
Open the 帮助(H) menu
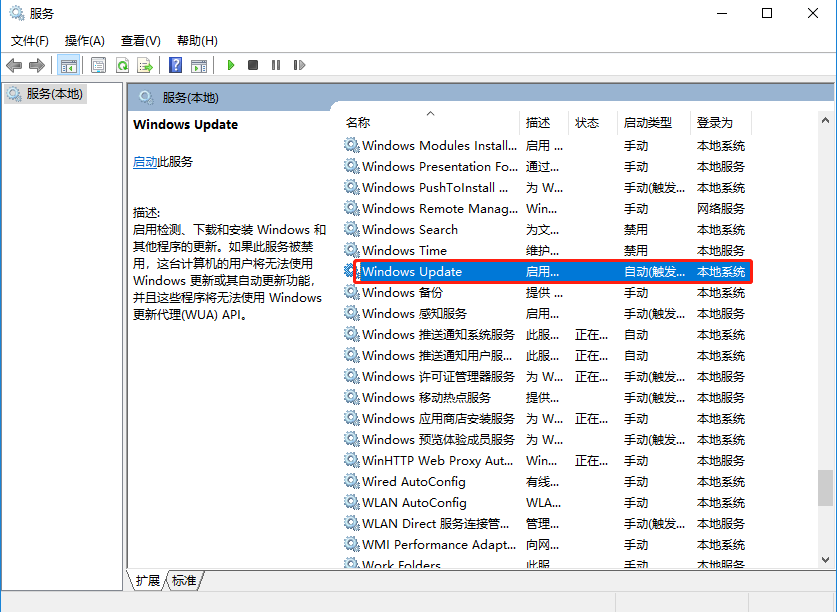tap(197, 41)
